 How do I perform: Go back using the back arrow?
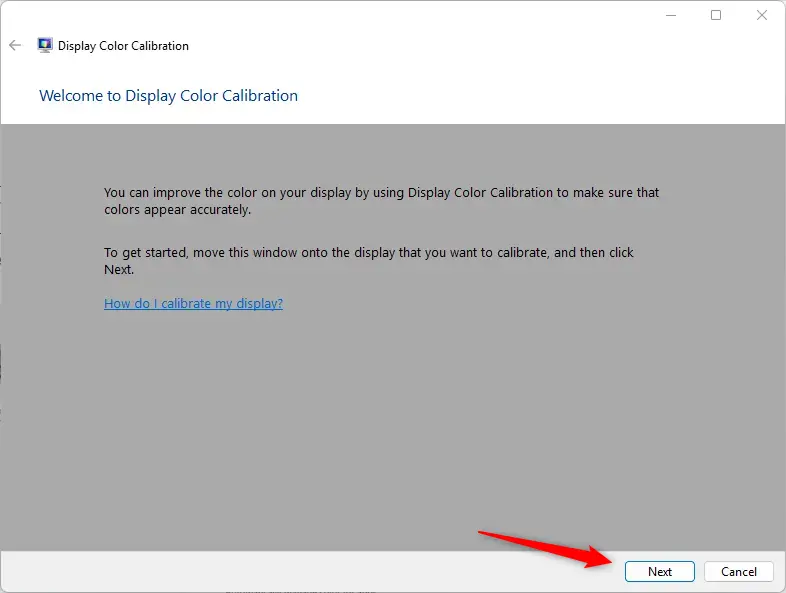coord(15,46)
